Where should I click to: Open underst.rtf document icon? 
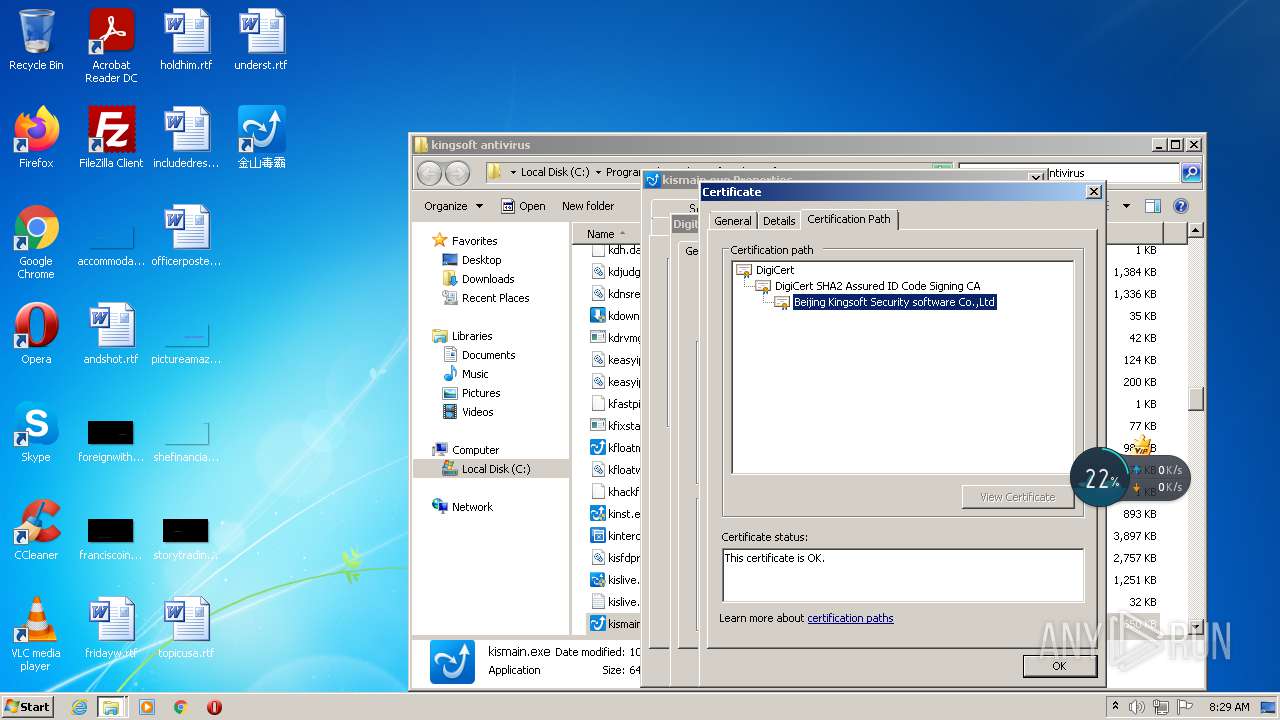coord(261,40)
